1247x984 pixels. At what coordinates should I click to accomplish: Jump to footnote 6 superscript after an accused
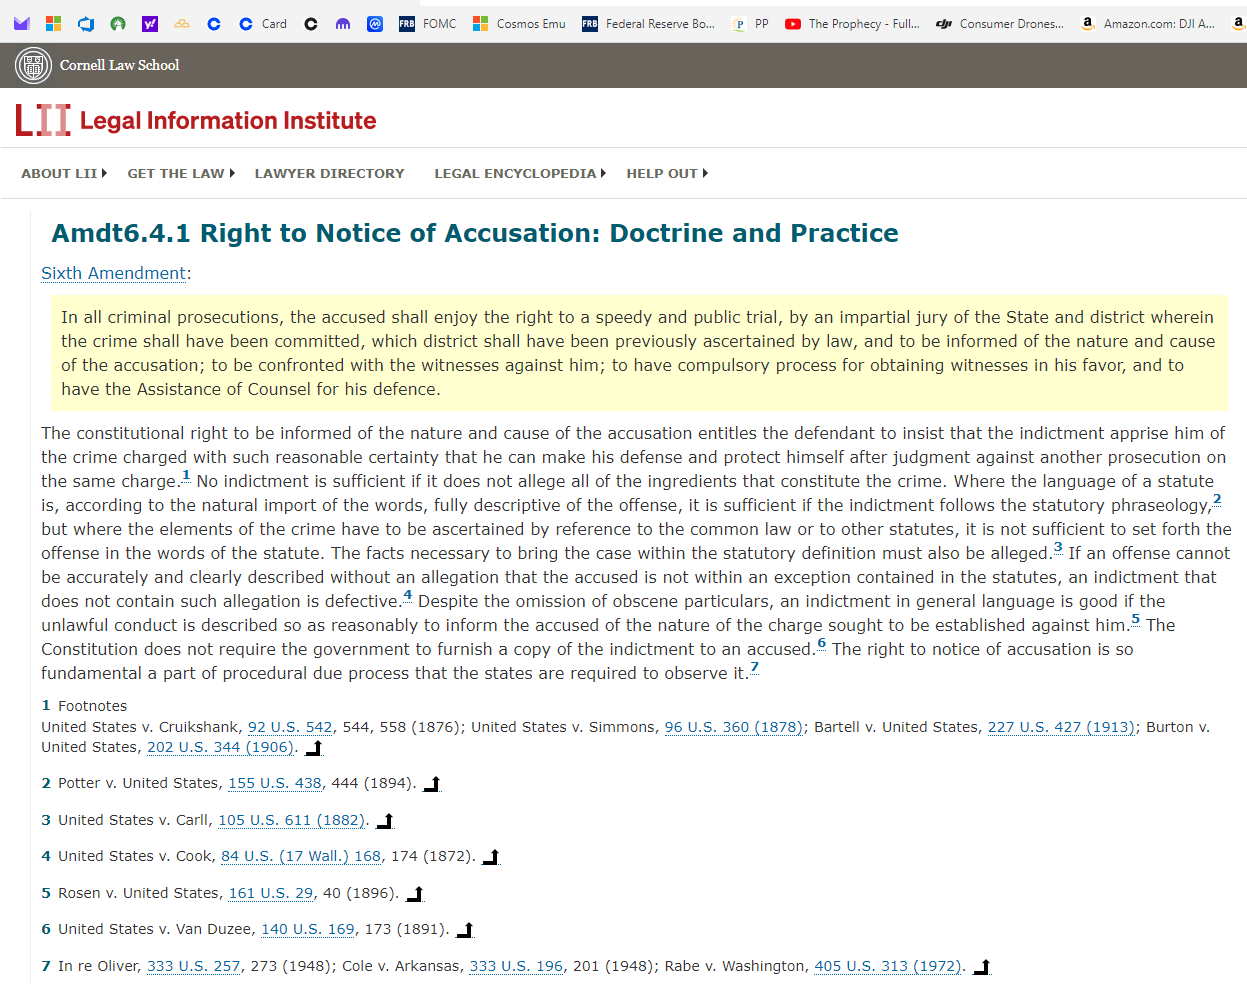[x=821, y=643]
